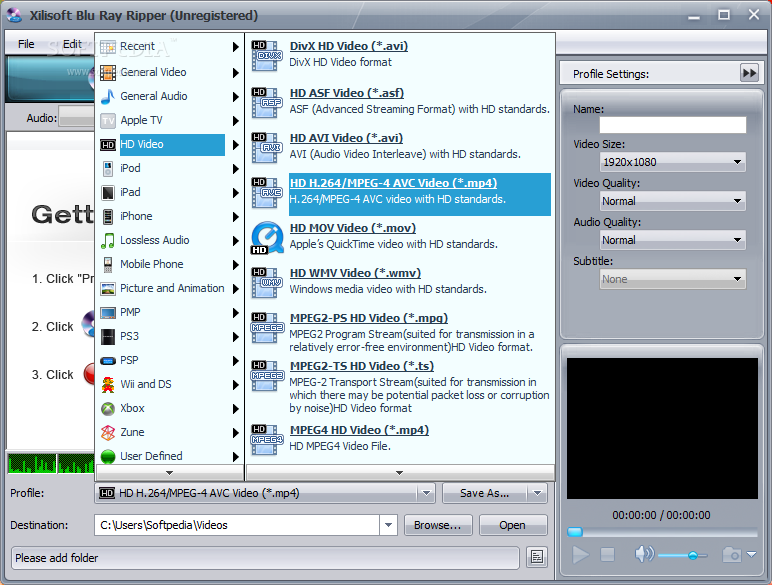This screenshot has width=772, height=585.
Task: Click the MPEG2-TS HD Video icon
Action: 267,375
